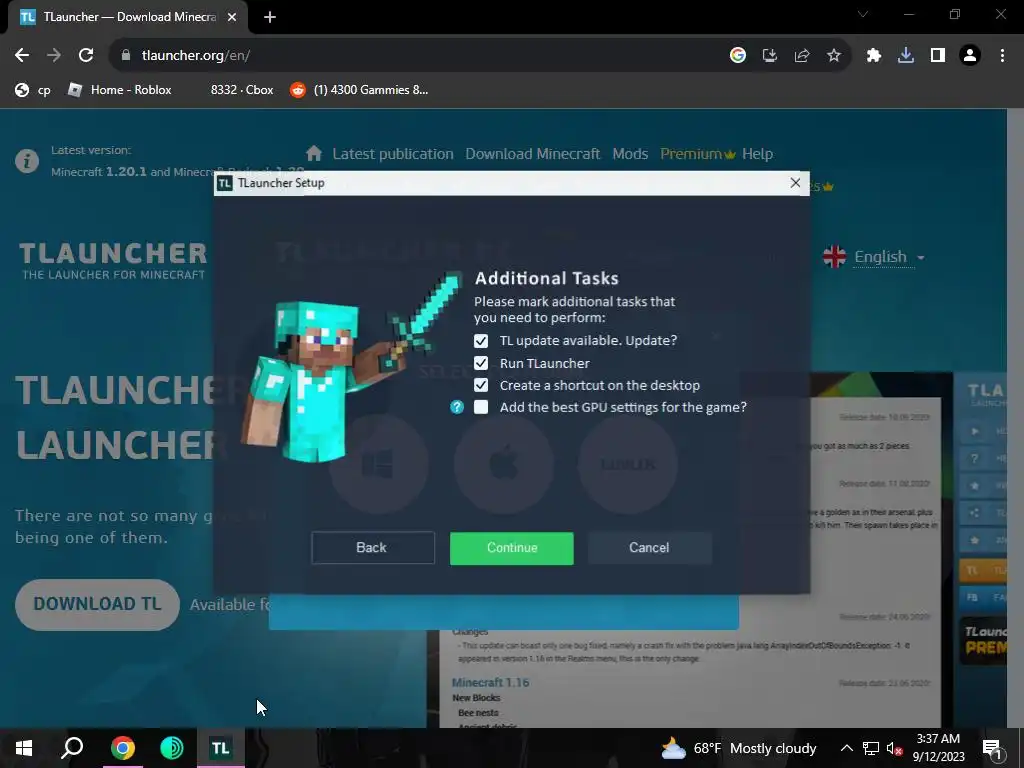Click the green Continue button
The height and width of the screenshot is (768, 1024).
point(511,548)
